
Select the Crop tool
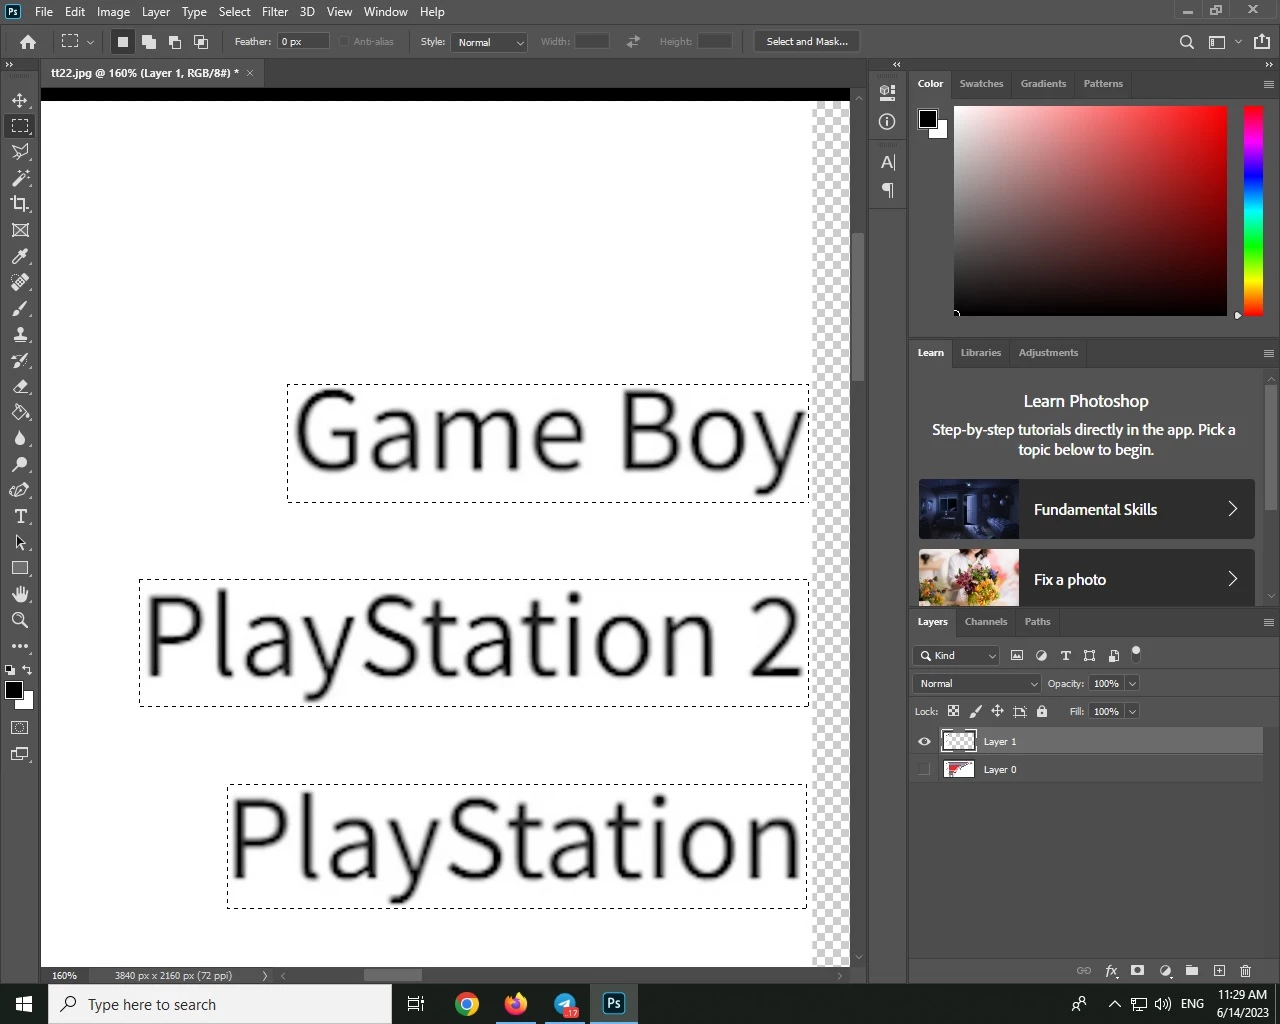tap(20, 204)
